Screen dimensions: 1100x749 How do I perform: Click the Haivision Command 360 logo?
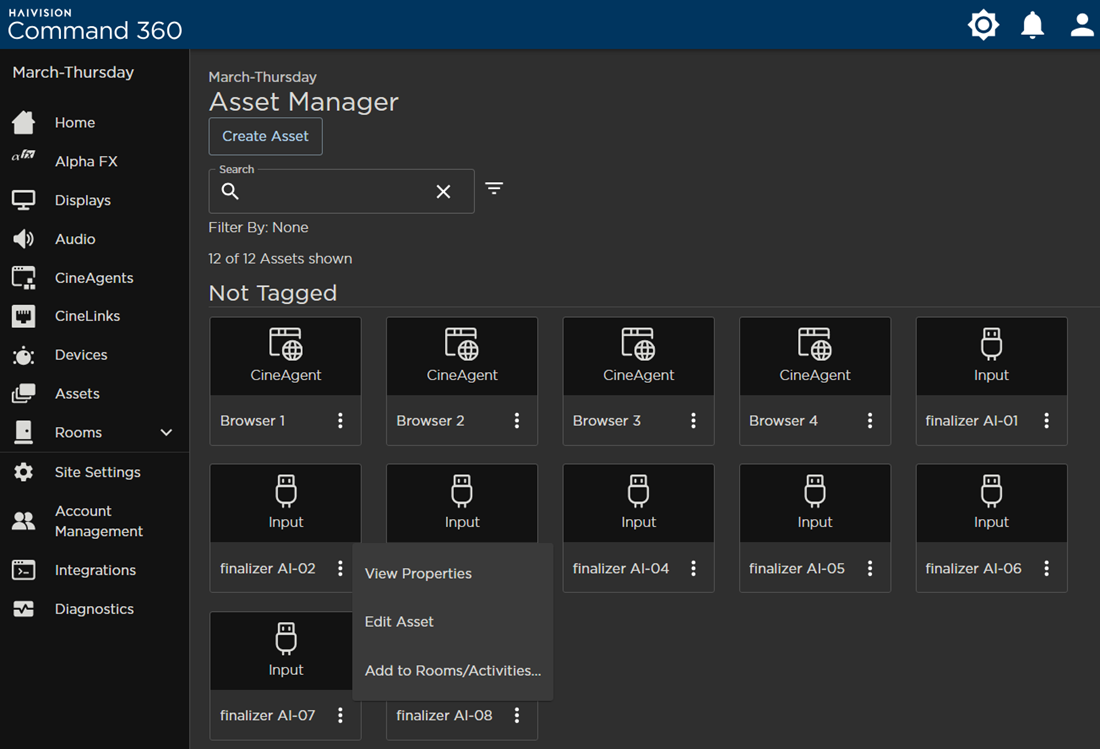pyautogui.click(x=95, y=24)
